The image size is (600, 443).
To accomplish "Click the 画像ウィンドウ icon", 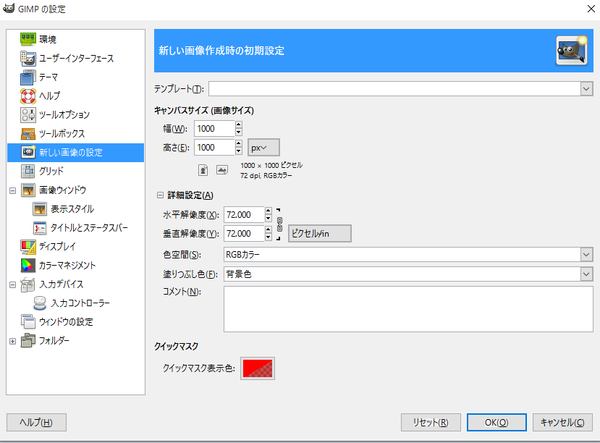I will 28,190.
